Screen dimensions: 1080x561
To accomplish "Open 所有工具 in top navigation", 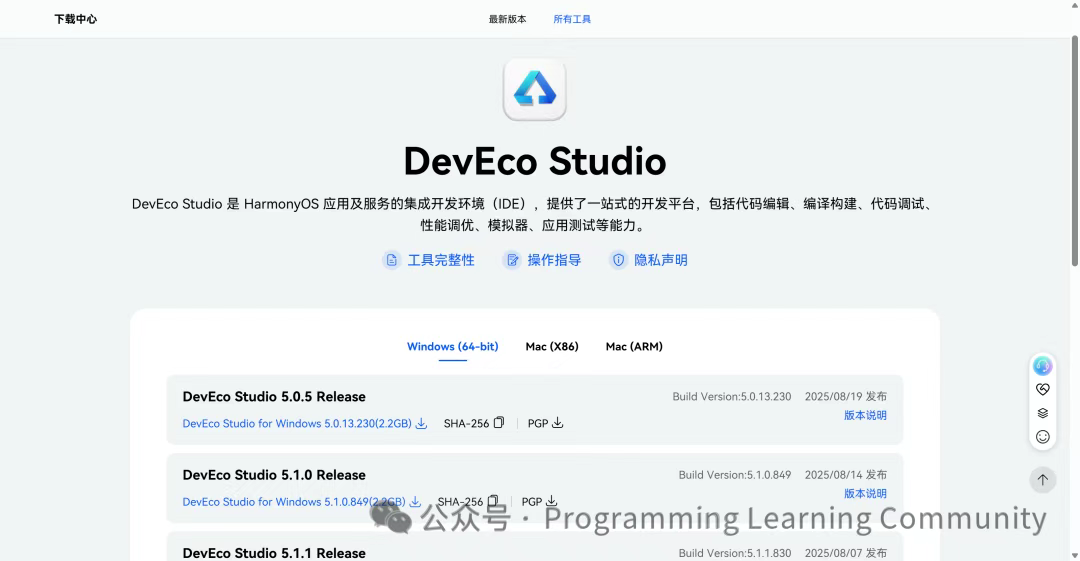I will pos(572,19).
